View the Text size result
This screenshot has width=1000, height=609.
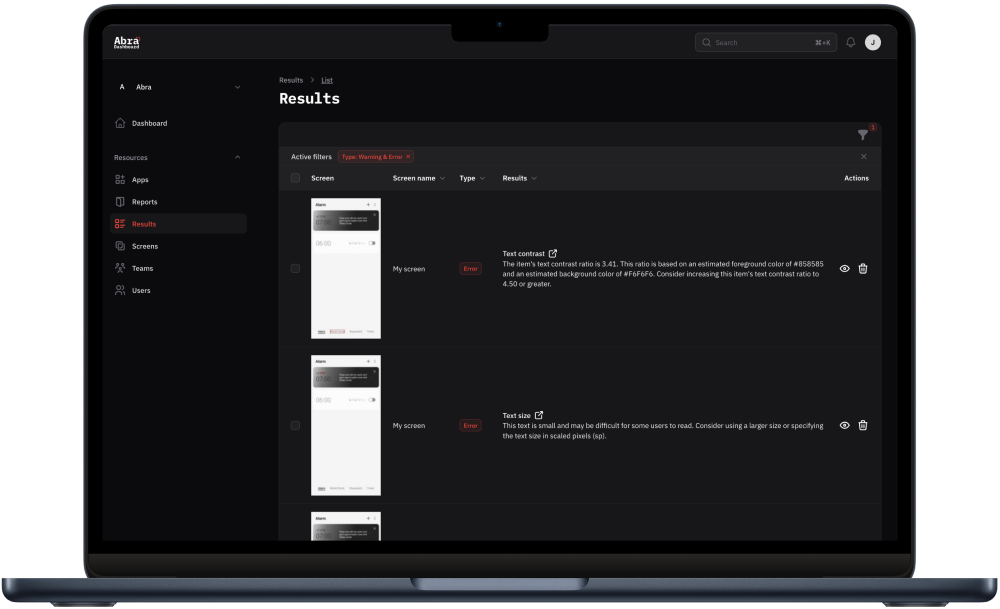coord(844,425)
